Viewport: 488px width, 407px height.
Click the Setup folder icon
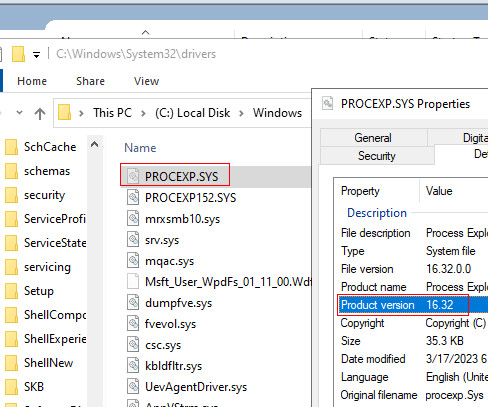(x=11, y=291)
